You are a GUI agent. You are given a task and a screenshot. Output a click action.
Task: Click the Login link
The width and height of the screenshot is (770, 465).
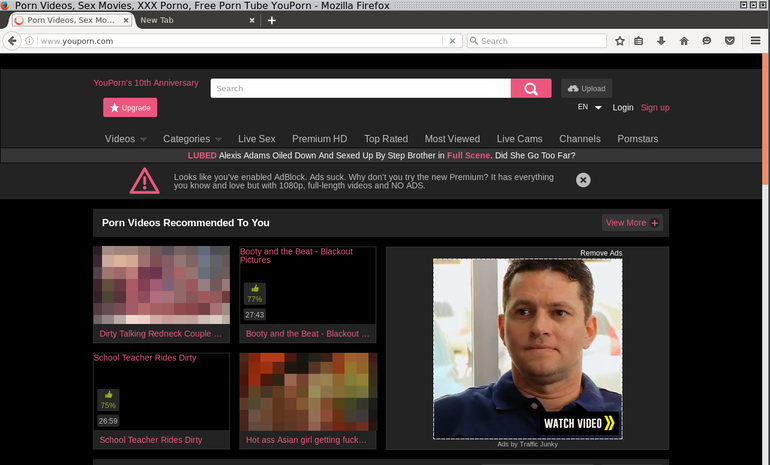(623, 108)
